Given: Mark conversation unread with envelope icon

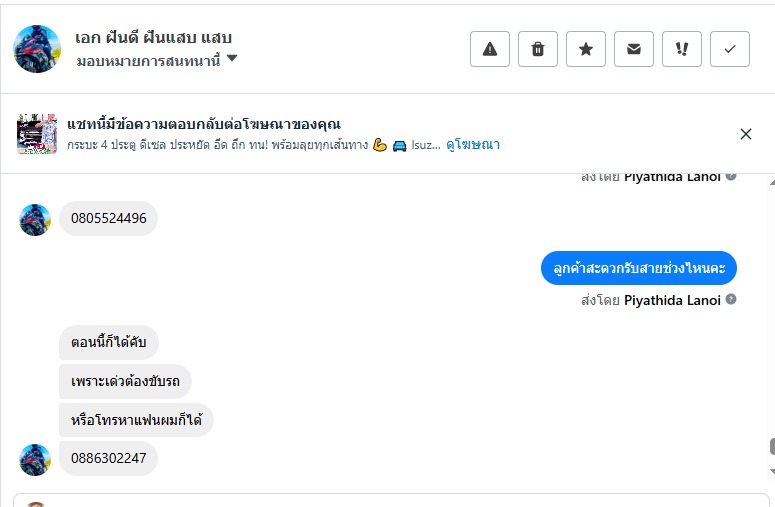Looking at the screenshot, I should pyautogui.click(x=634, y=49).
